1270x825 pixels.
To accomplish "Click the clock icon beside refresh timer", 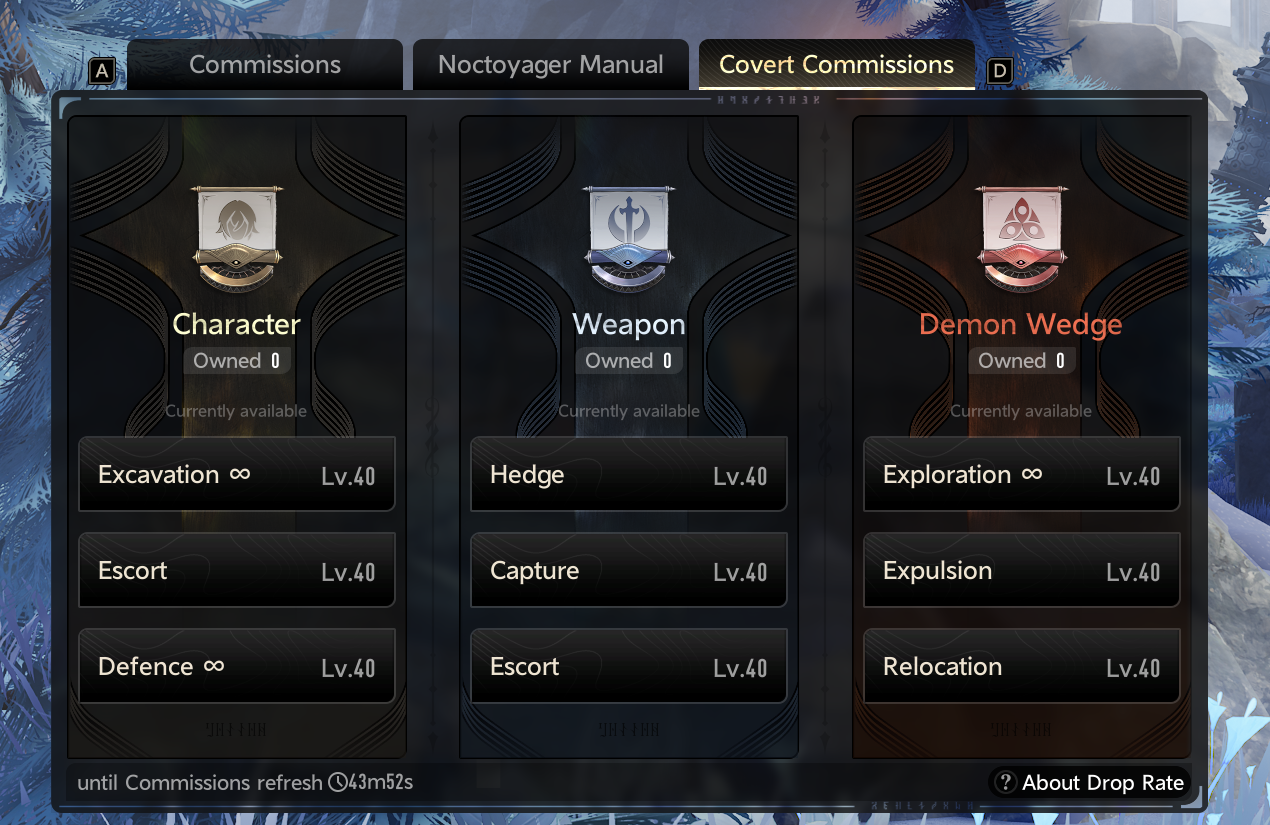I will tap(337, 782).
